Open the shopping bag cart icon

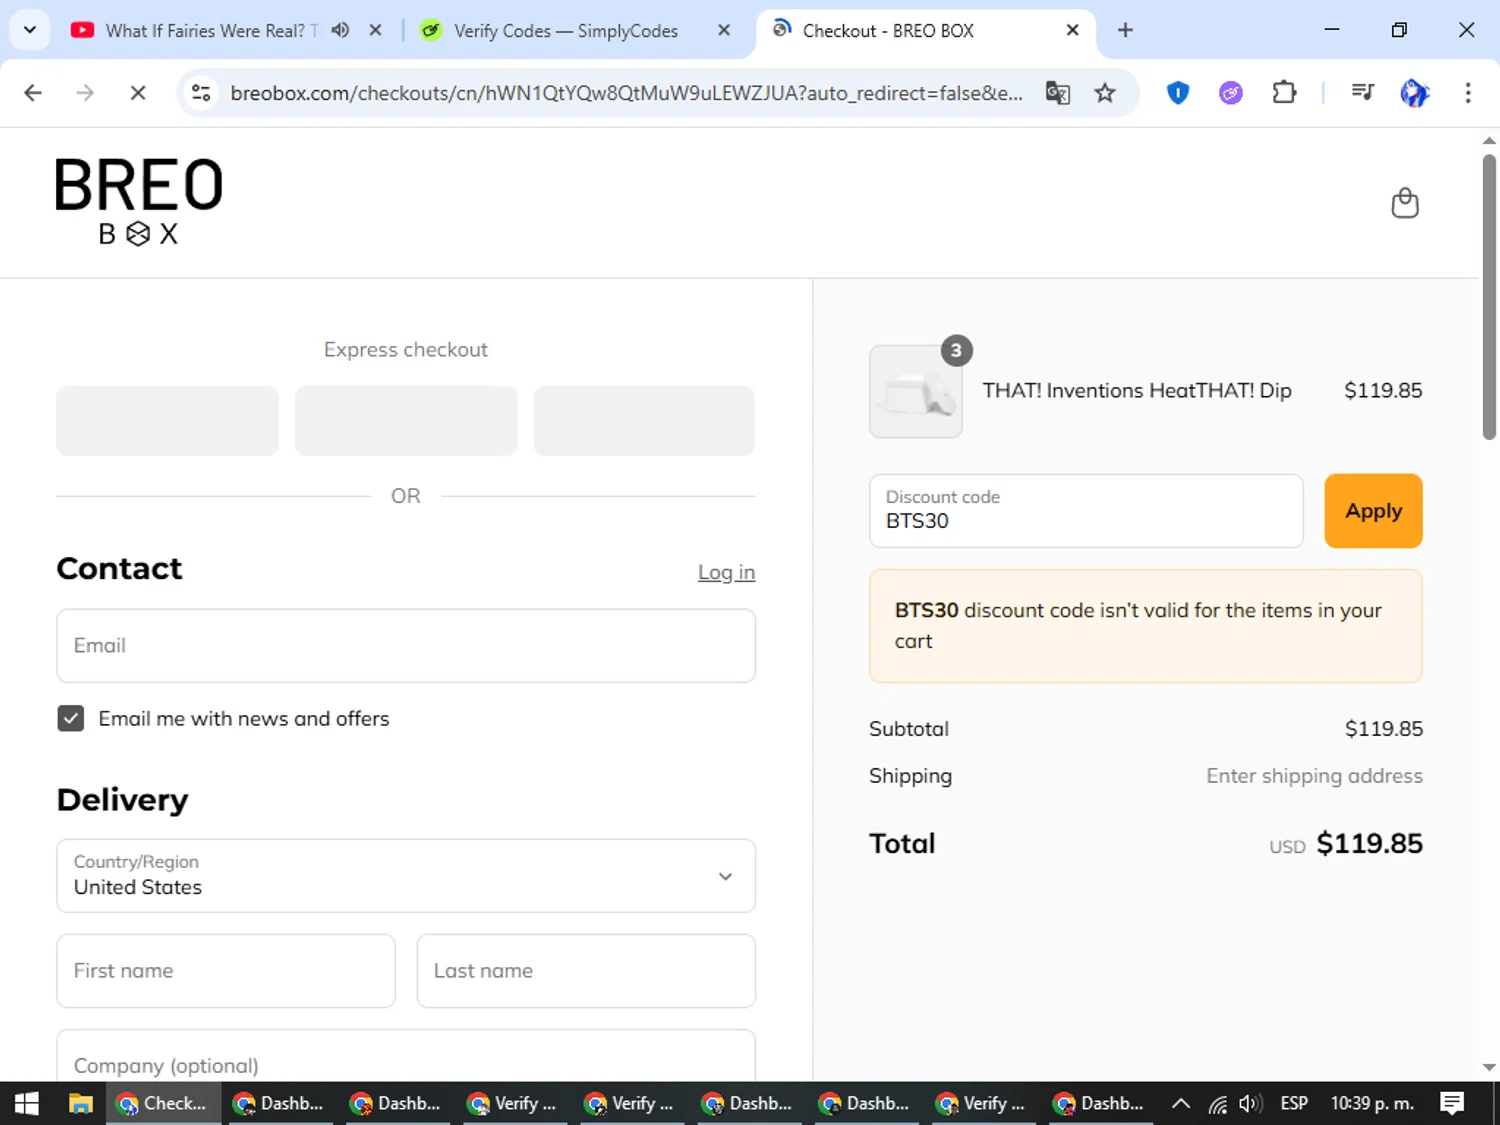(x=1405, y=203)
